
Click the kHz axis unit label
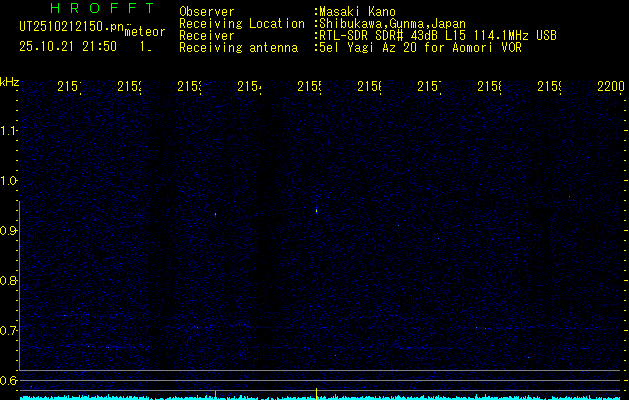pos(9,82)
